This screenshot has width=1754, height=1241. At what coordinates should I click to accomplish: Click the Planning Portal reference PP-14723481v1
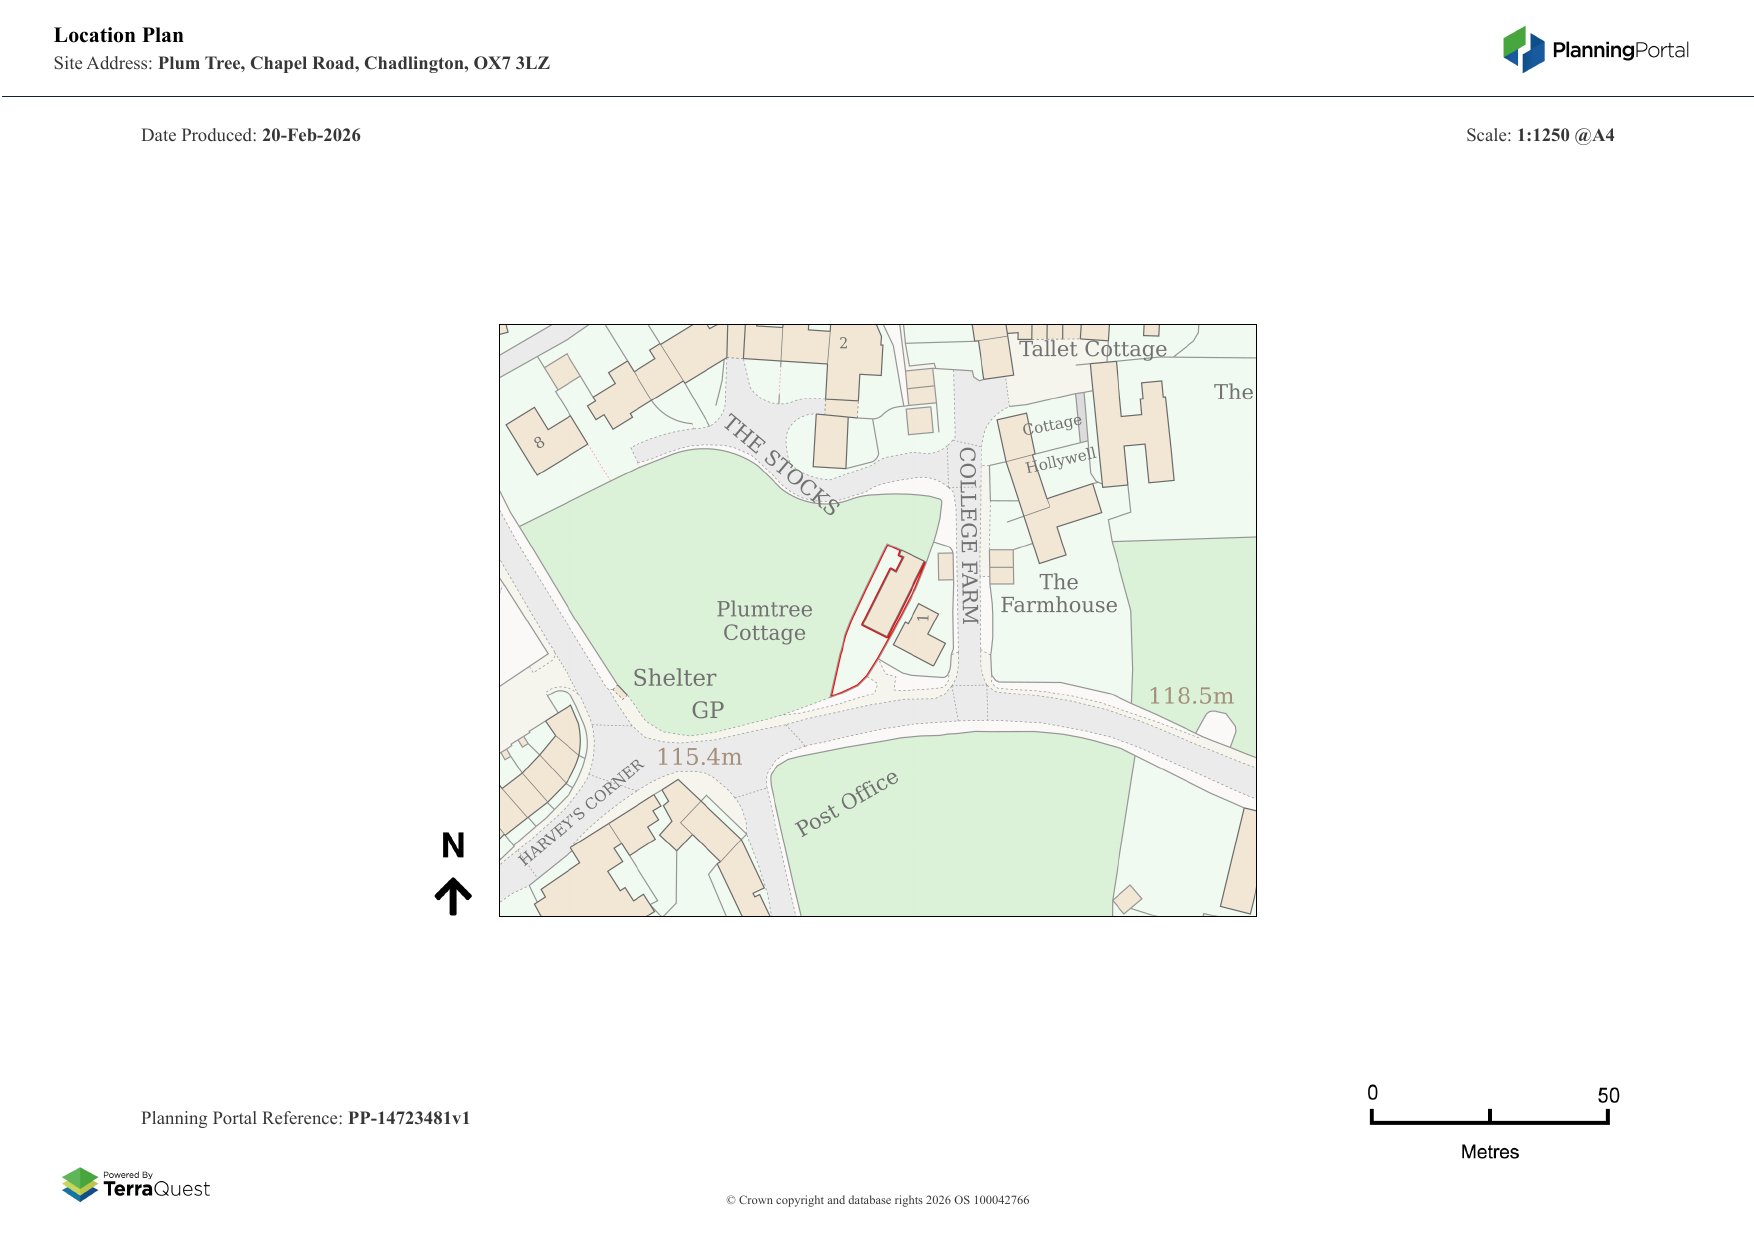pos(408,1118)
